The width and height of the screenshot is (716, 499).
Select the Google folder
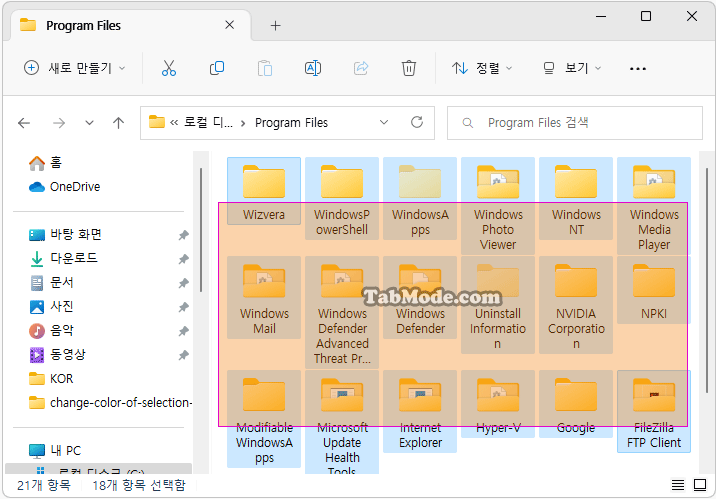tap(576, 404)
